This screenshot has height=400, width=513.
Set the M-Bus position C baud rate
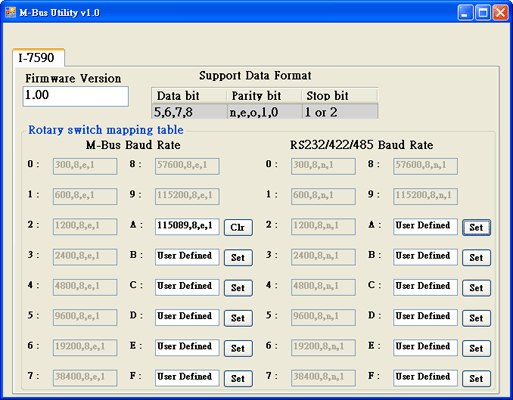click(x=238, y=288)
